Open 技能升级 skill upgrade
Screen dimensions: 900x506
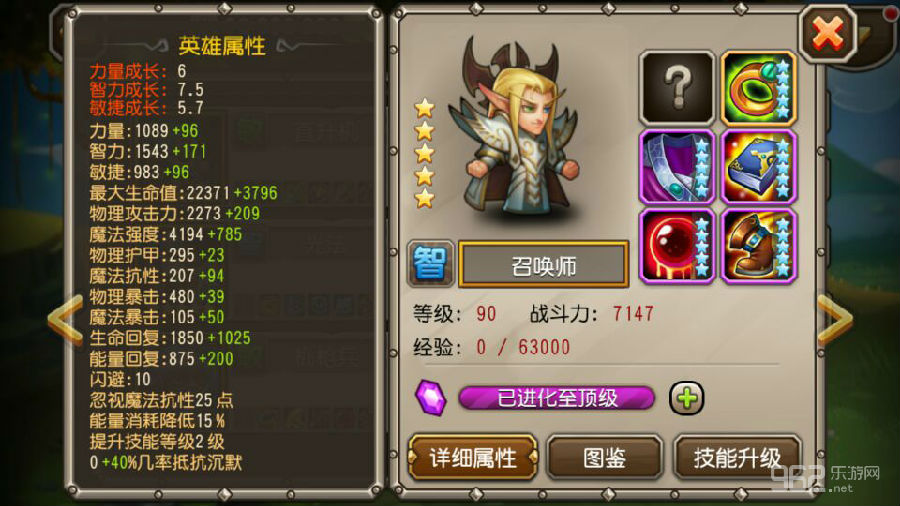coord(737,457)
